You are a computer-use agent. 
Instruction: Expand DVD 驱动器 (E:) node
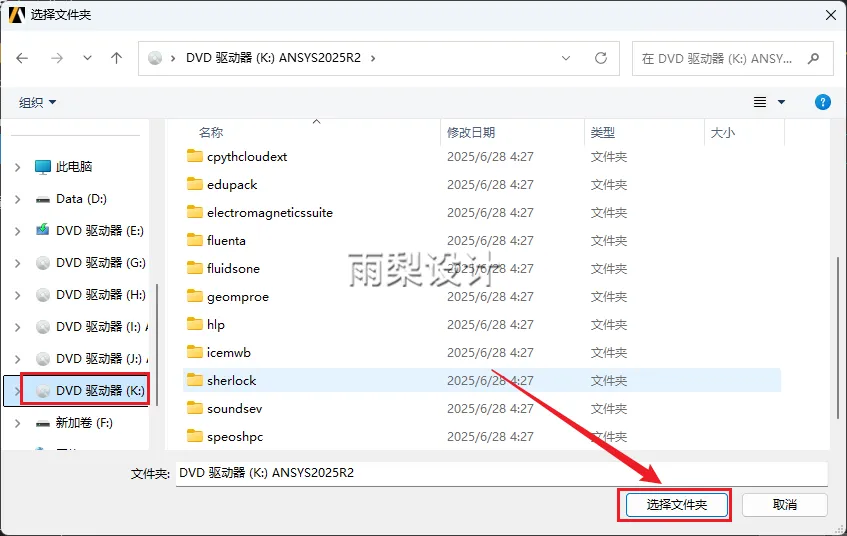17,231
